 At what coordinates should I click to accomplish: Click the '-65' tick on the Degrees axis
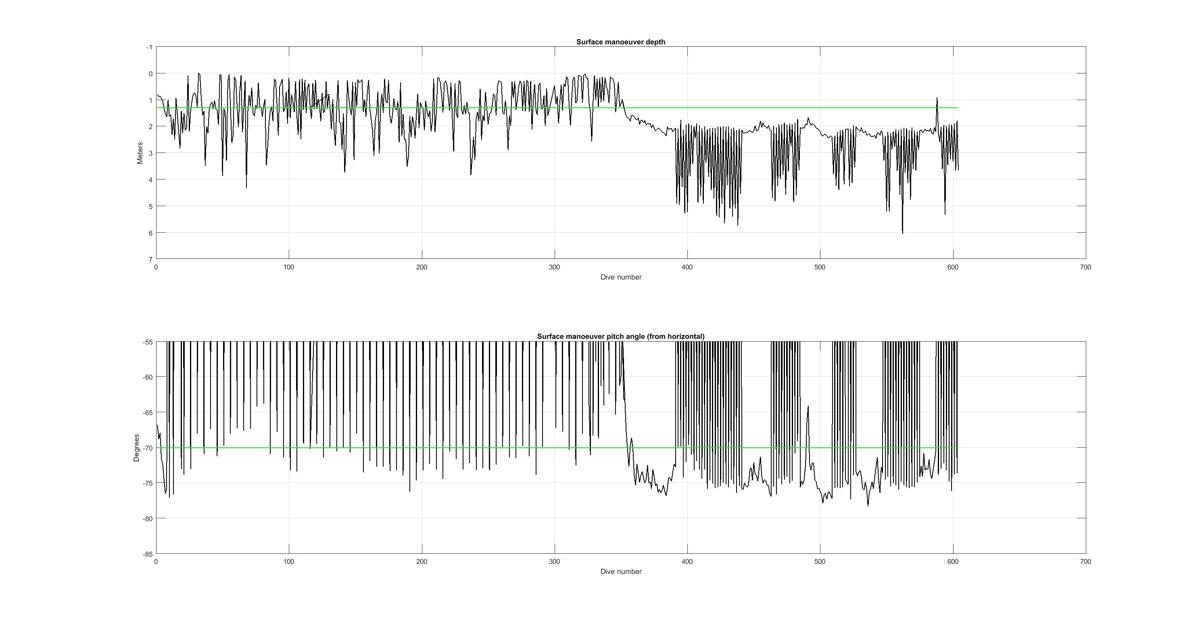pos(147,412)
